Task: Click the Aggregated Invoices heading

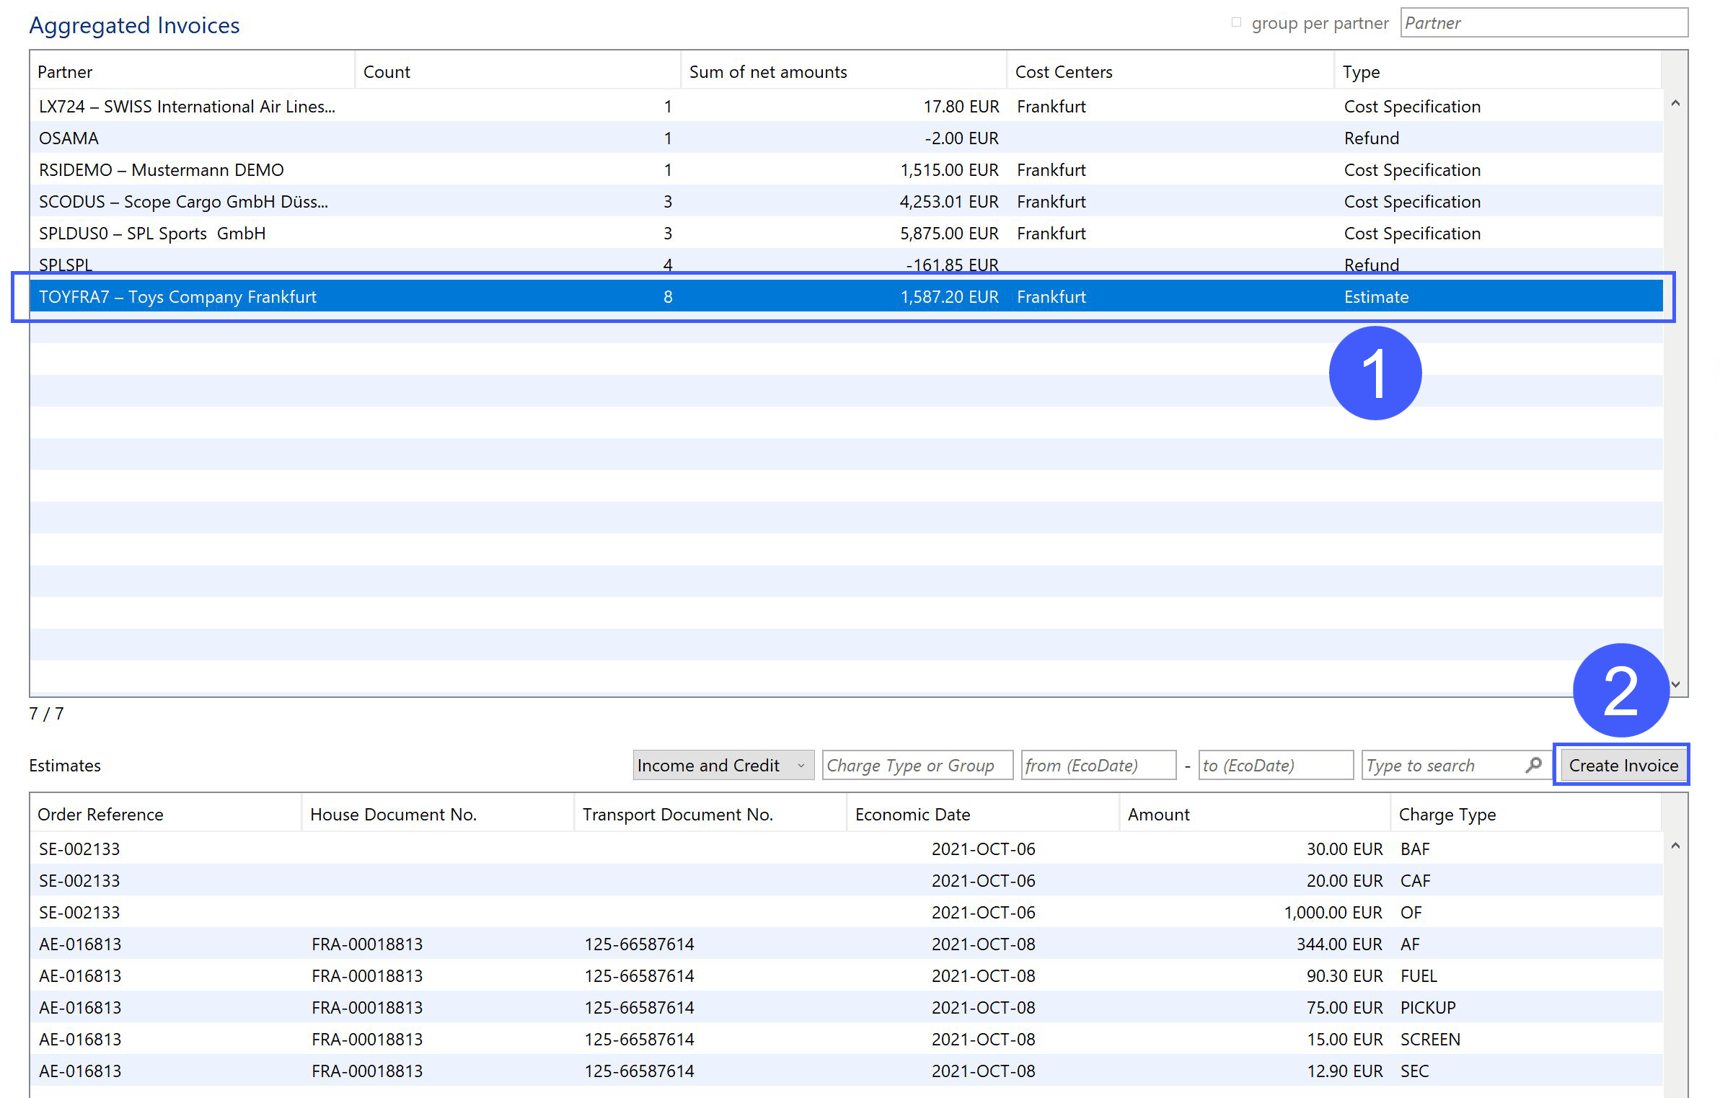Action: (x=134, y=25)
